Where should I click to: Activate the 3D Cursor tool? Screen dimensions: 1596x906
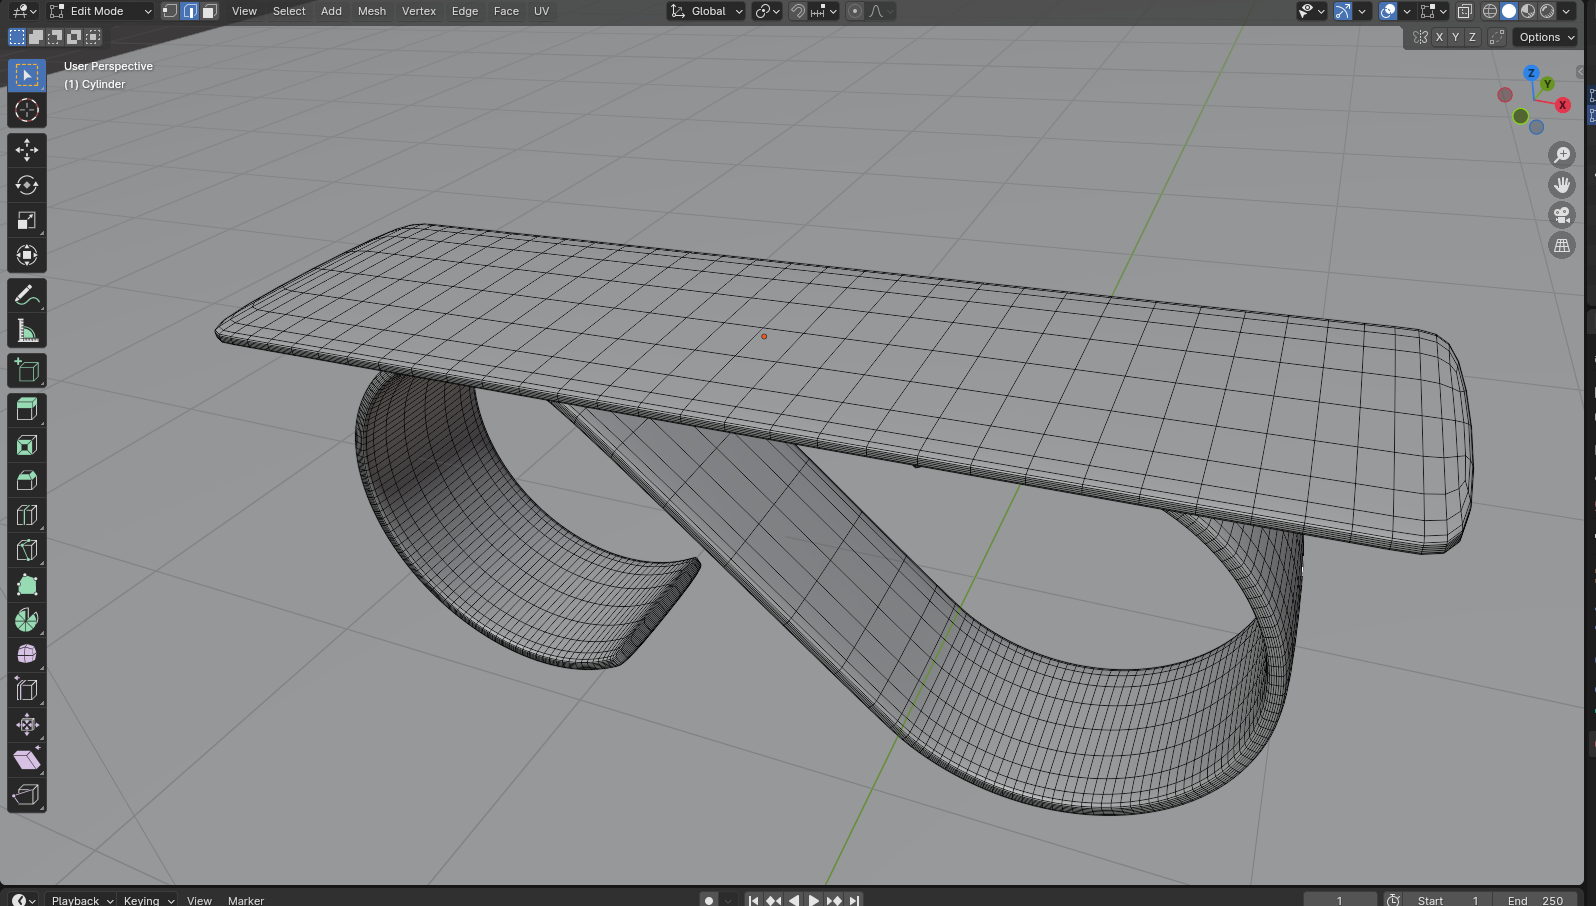(27, 110)
